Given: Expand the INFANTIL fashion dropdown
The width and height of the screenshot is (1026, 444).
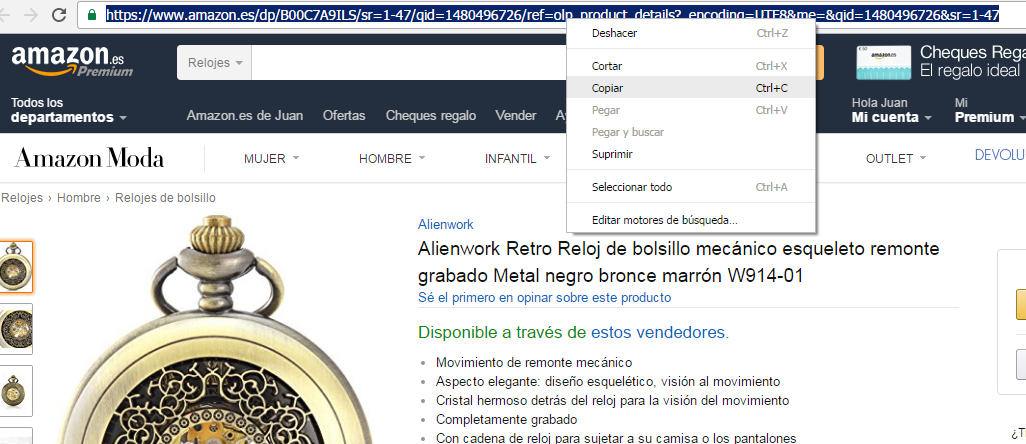Looking at the screenshot, I should pyautogui.click(x=517, y=158).
